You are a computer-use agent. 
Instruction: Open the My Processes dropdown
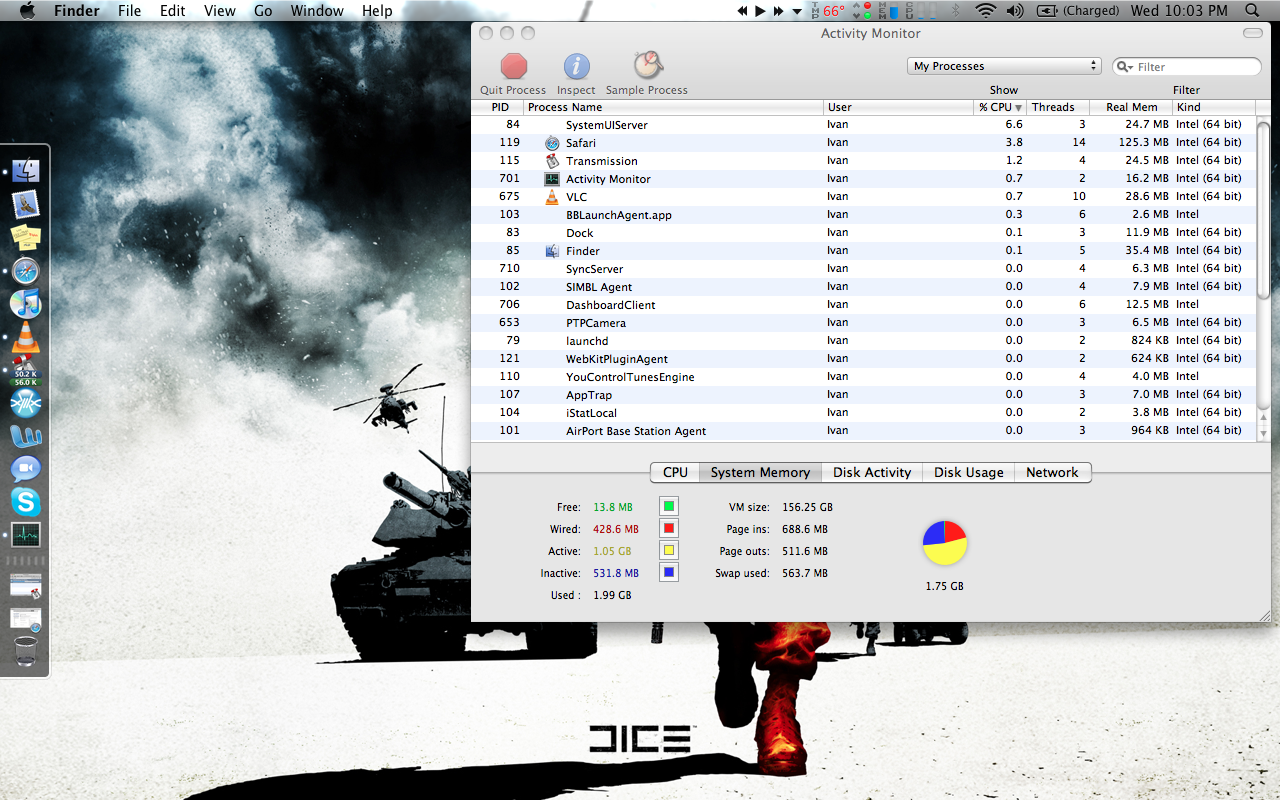(x=1004, y=66)
